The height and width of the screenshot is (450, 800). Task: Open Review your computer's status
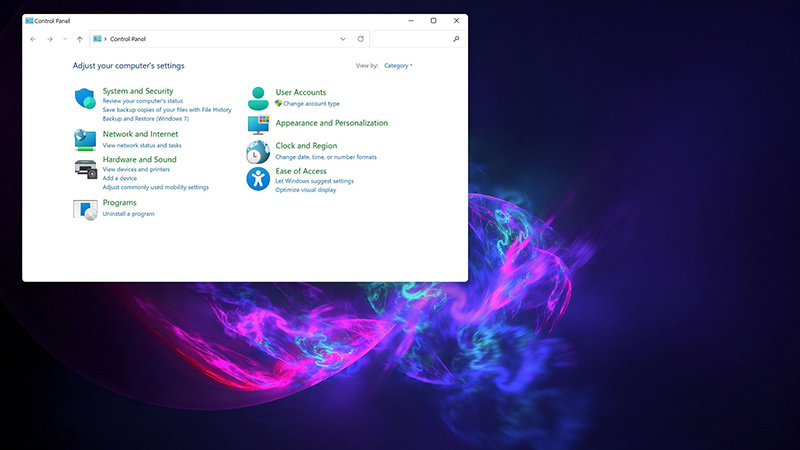click(142, 101)
